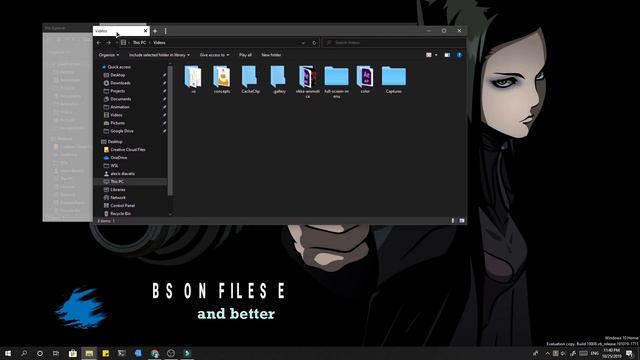
Task: Open the Give access to dropdown
Action: 214,55
